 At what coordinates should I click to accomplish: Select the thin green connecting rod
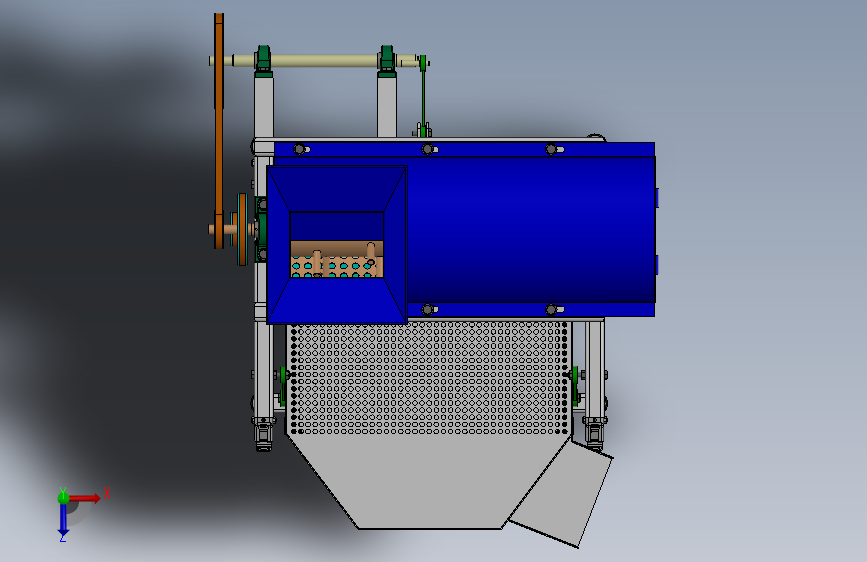(x=423, y=96)
